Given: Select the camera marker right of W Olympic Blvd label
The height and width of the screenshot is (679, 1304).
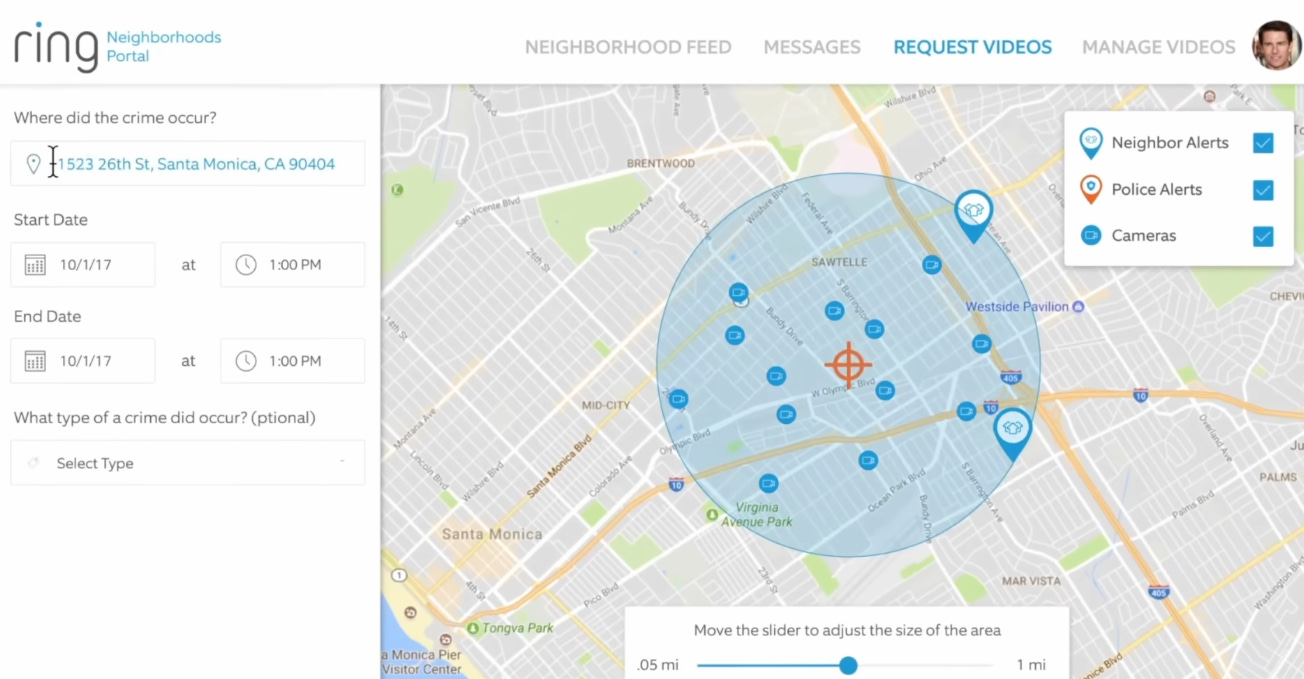Looking at the screenshot, I should coord(884,390).
